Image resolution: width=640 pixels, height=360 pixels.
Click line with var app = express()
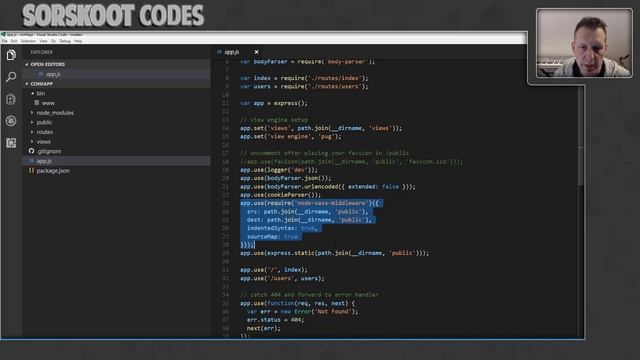coord(274,103)
